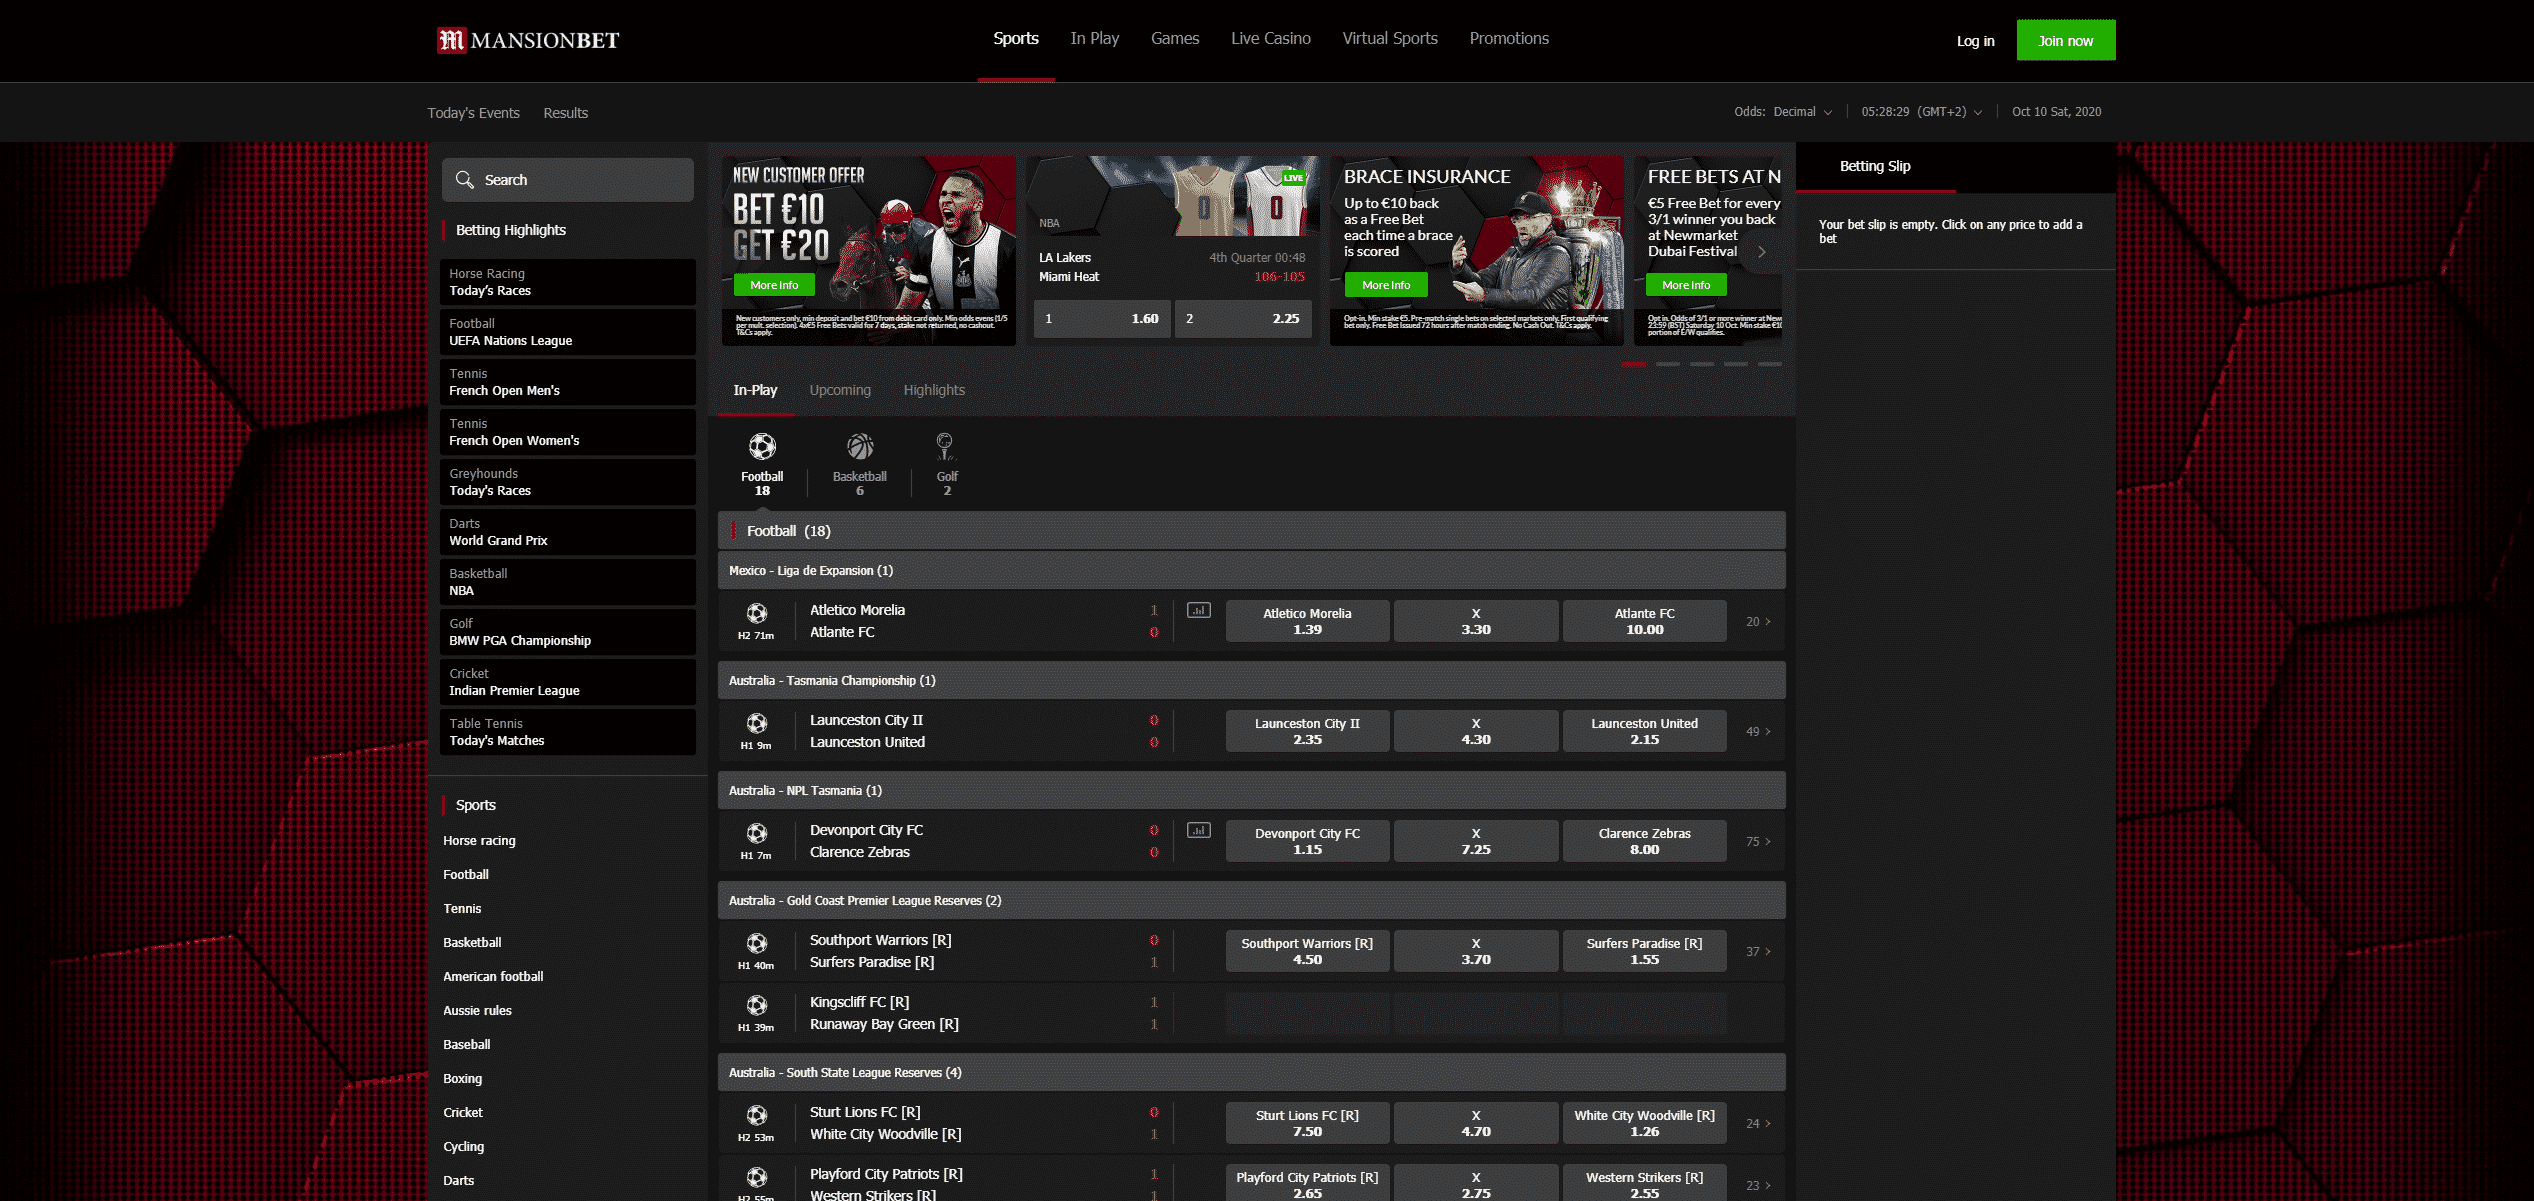The image size is (2534, 1201).
Task: Select Clarence Zebras odds 8.00
Action: click(1644, 841)
